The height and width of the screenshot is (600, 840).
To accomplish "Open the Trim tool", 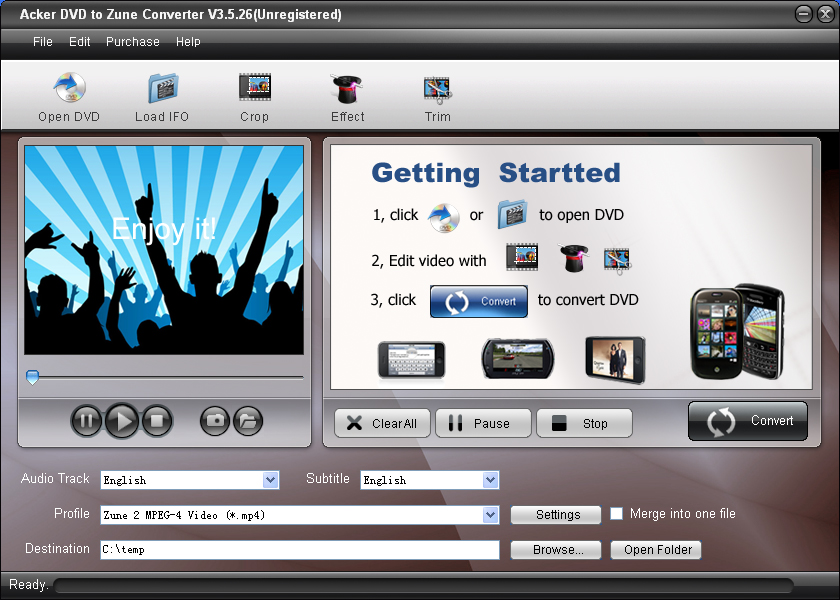I will click(437, 95).
